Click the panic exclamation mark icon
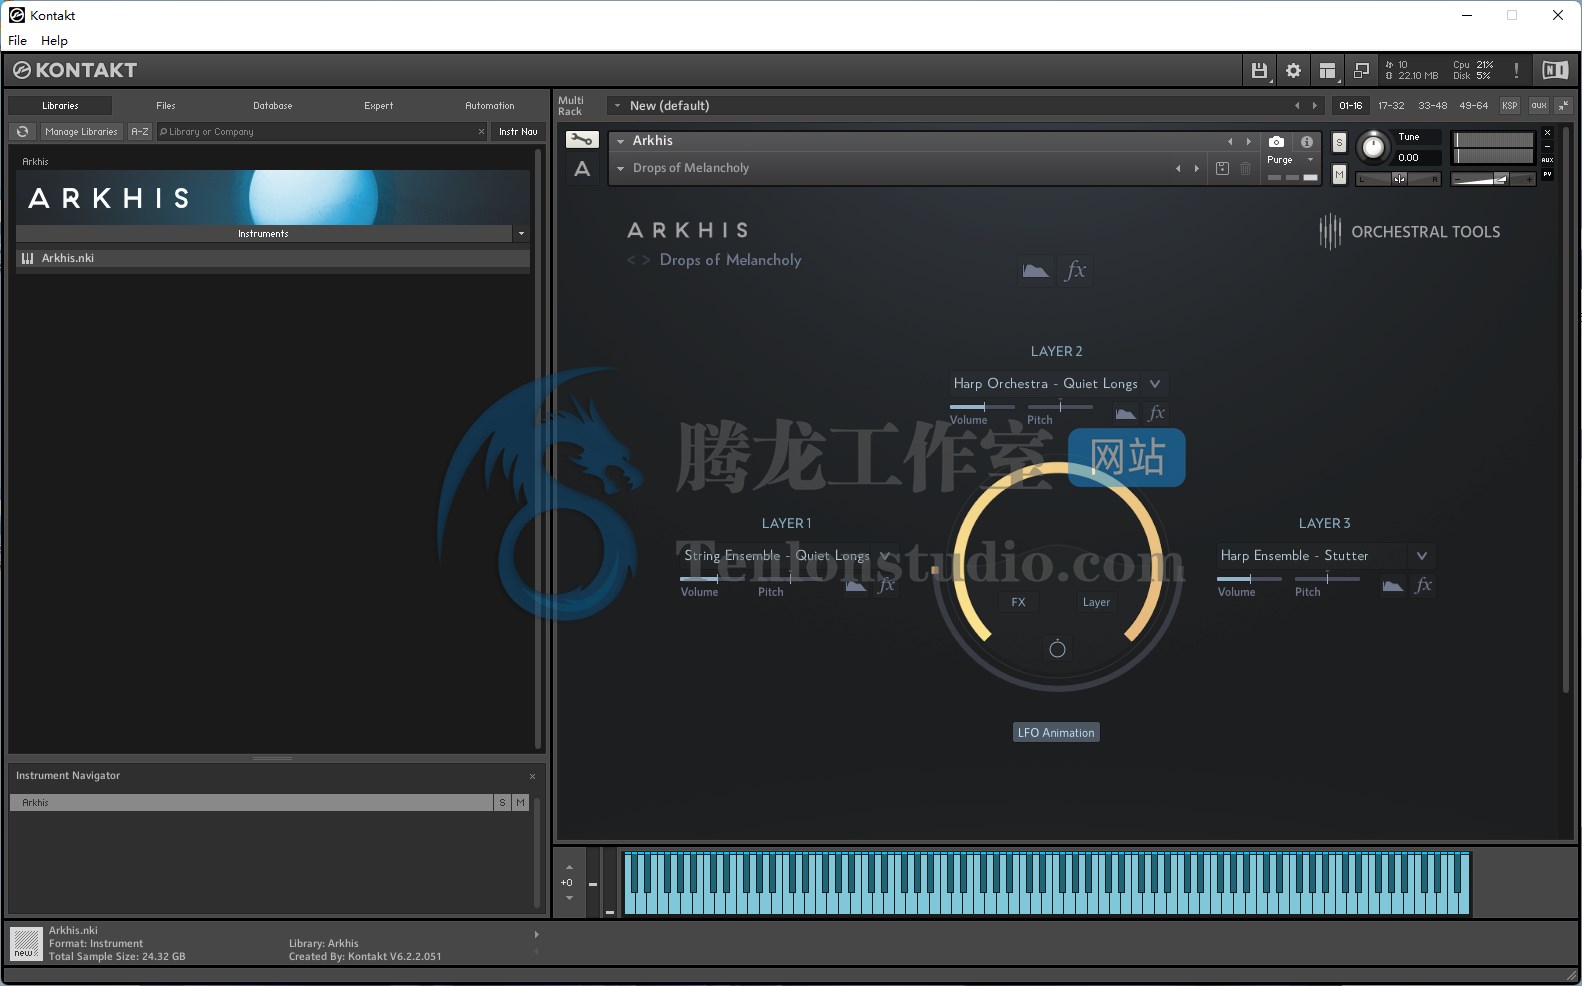 coord(1516,70)
